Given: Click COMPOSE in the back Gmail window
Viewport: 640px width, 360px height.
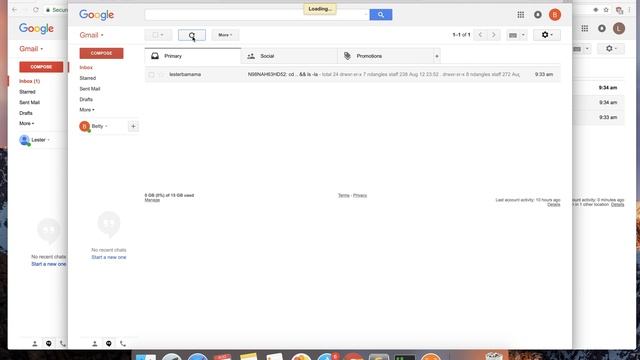Looking at the screenshot, I should [41, 67].
